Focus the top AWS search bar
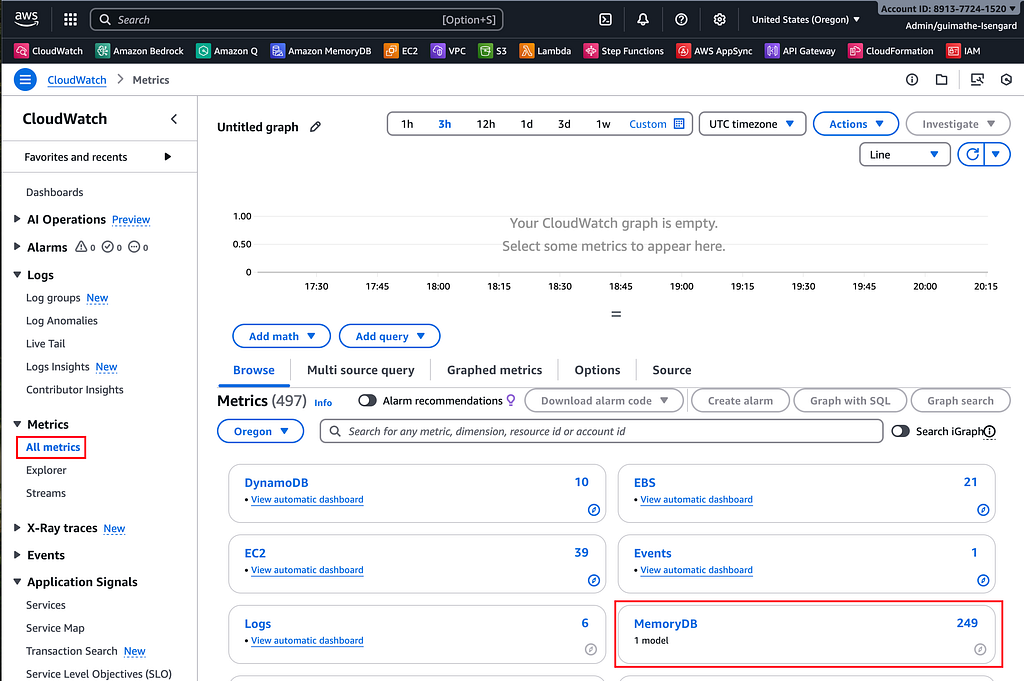 [296, 20]
